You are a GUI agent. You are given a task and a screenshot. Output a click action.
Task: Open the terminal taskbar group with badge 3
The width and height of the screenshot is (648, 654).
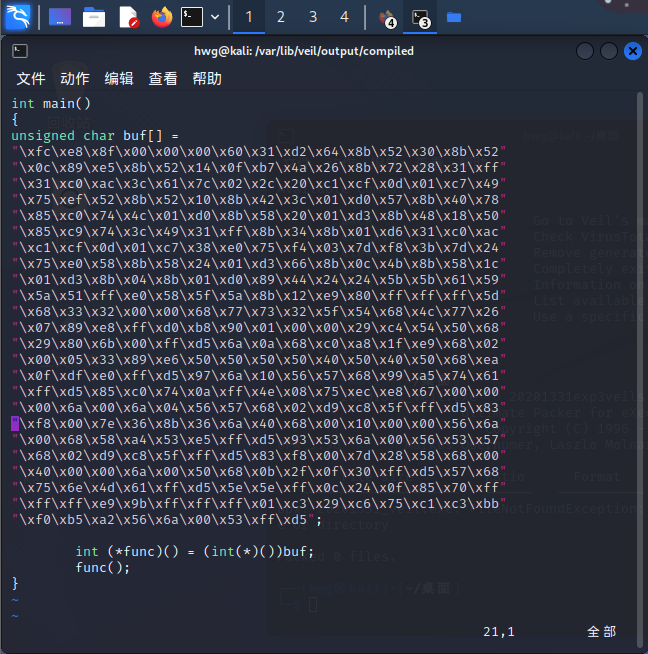click(x=420, y=18)
